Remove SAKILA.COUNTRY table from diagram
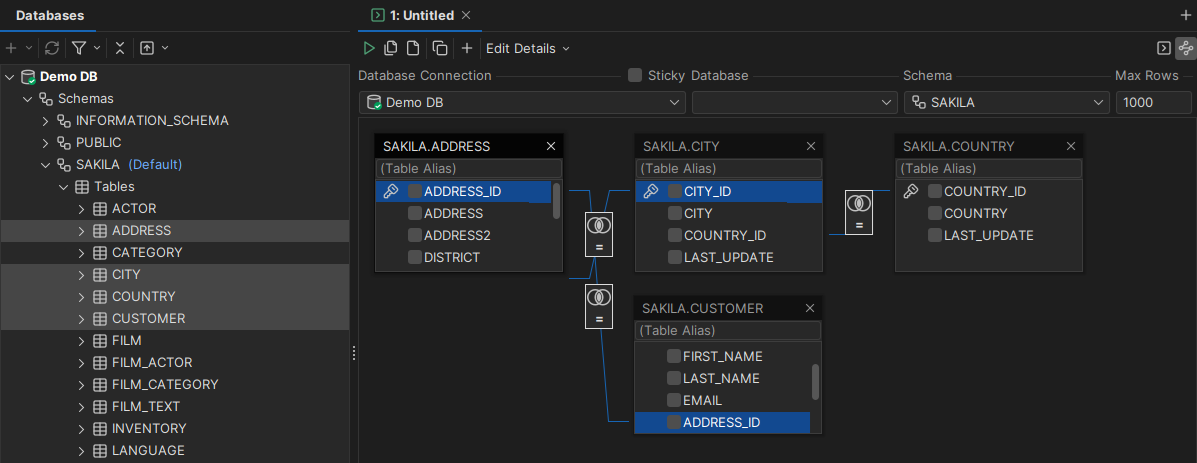Image resolution: width=1197 pixels, height=463 pixels. [1071, 146]
